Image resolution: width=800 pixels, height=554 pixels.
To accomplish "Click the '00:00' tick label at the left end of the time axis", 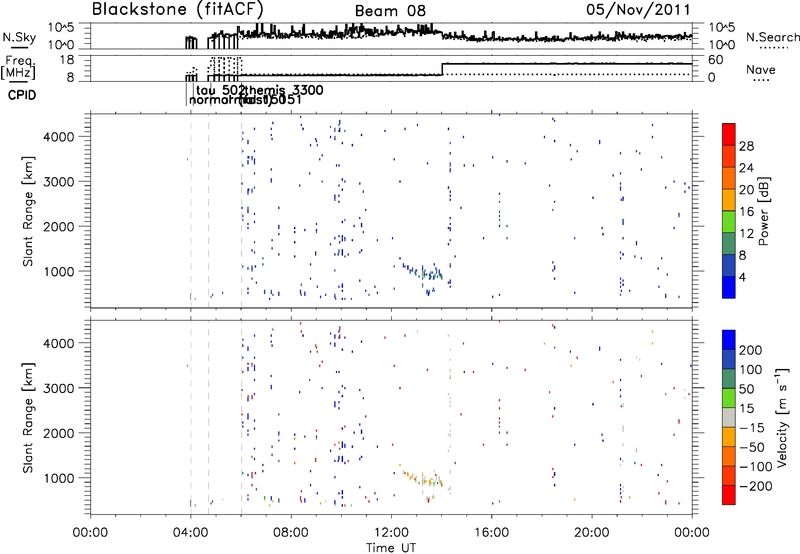I will [90, 533].
